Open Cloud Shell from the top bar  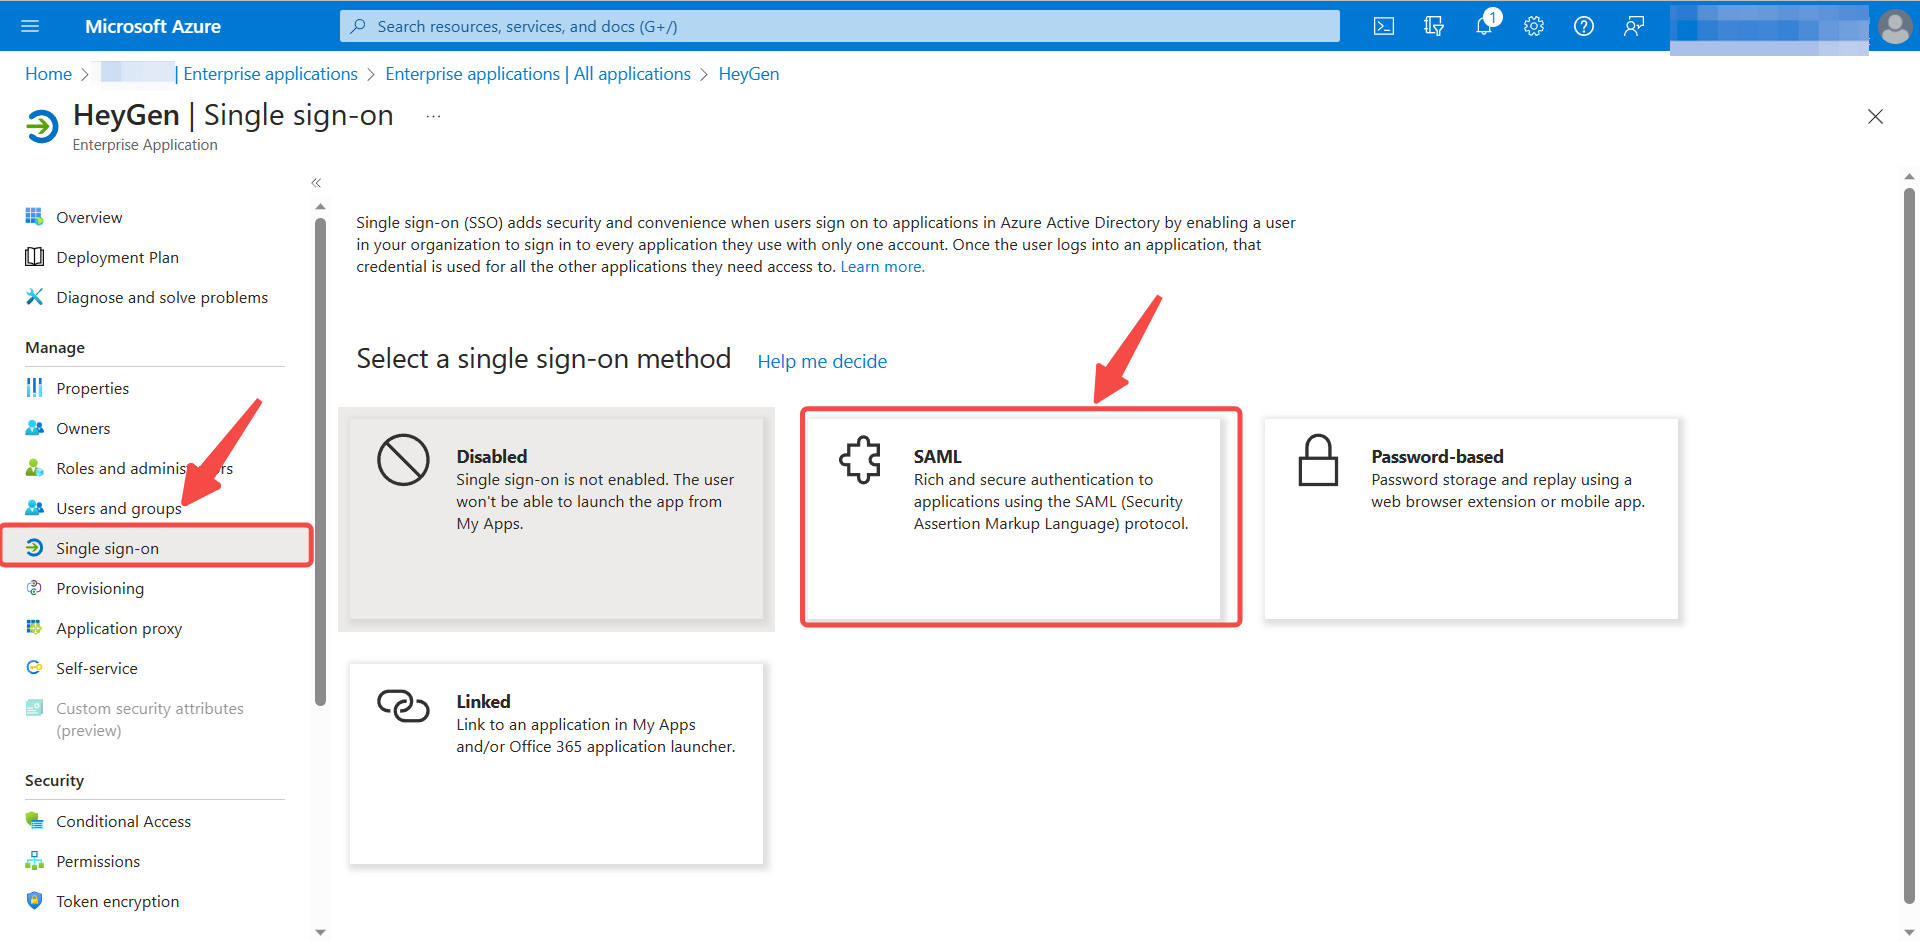click(x=1384, y=26)
